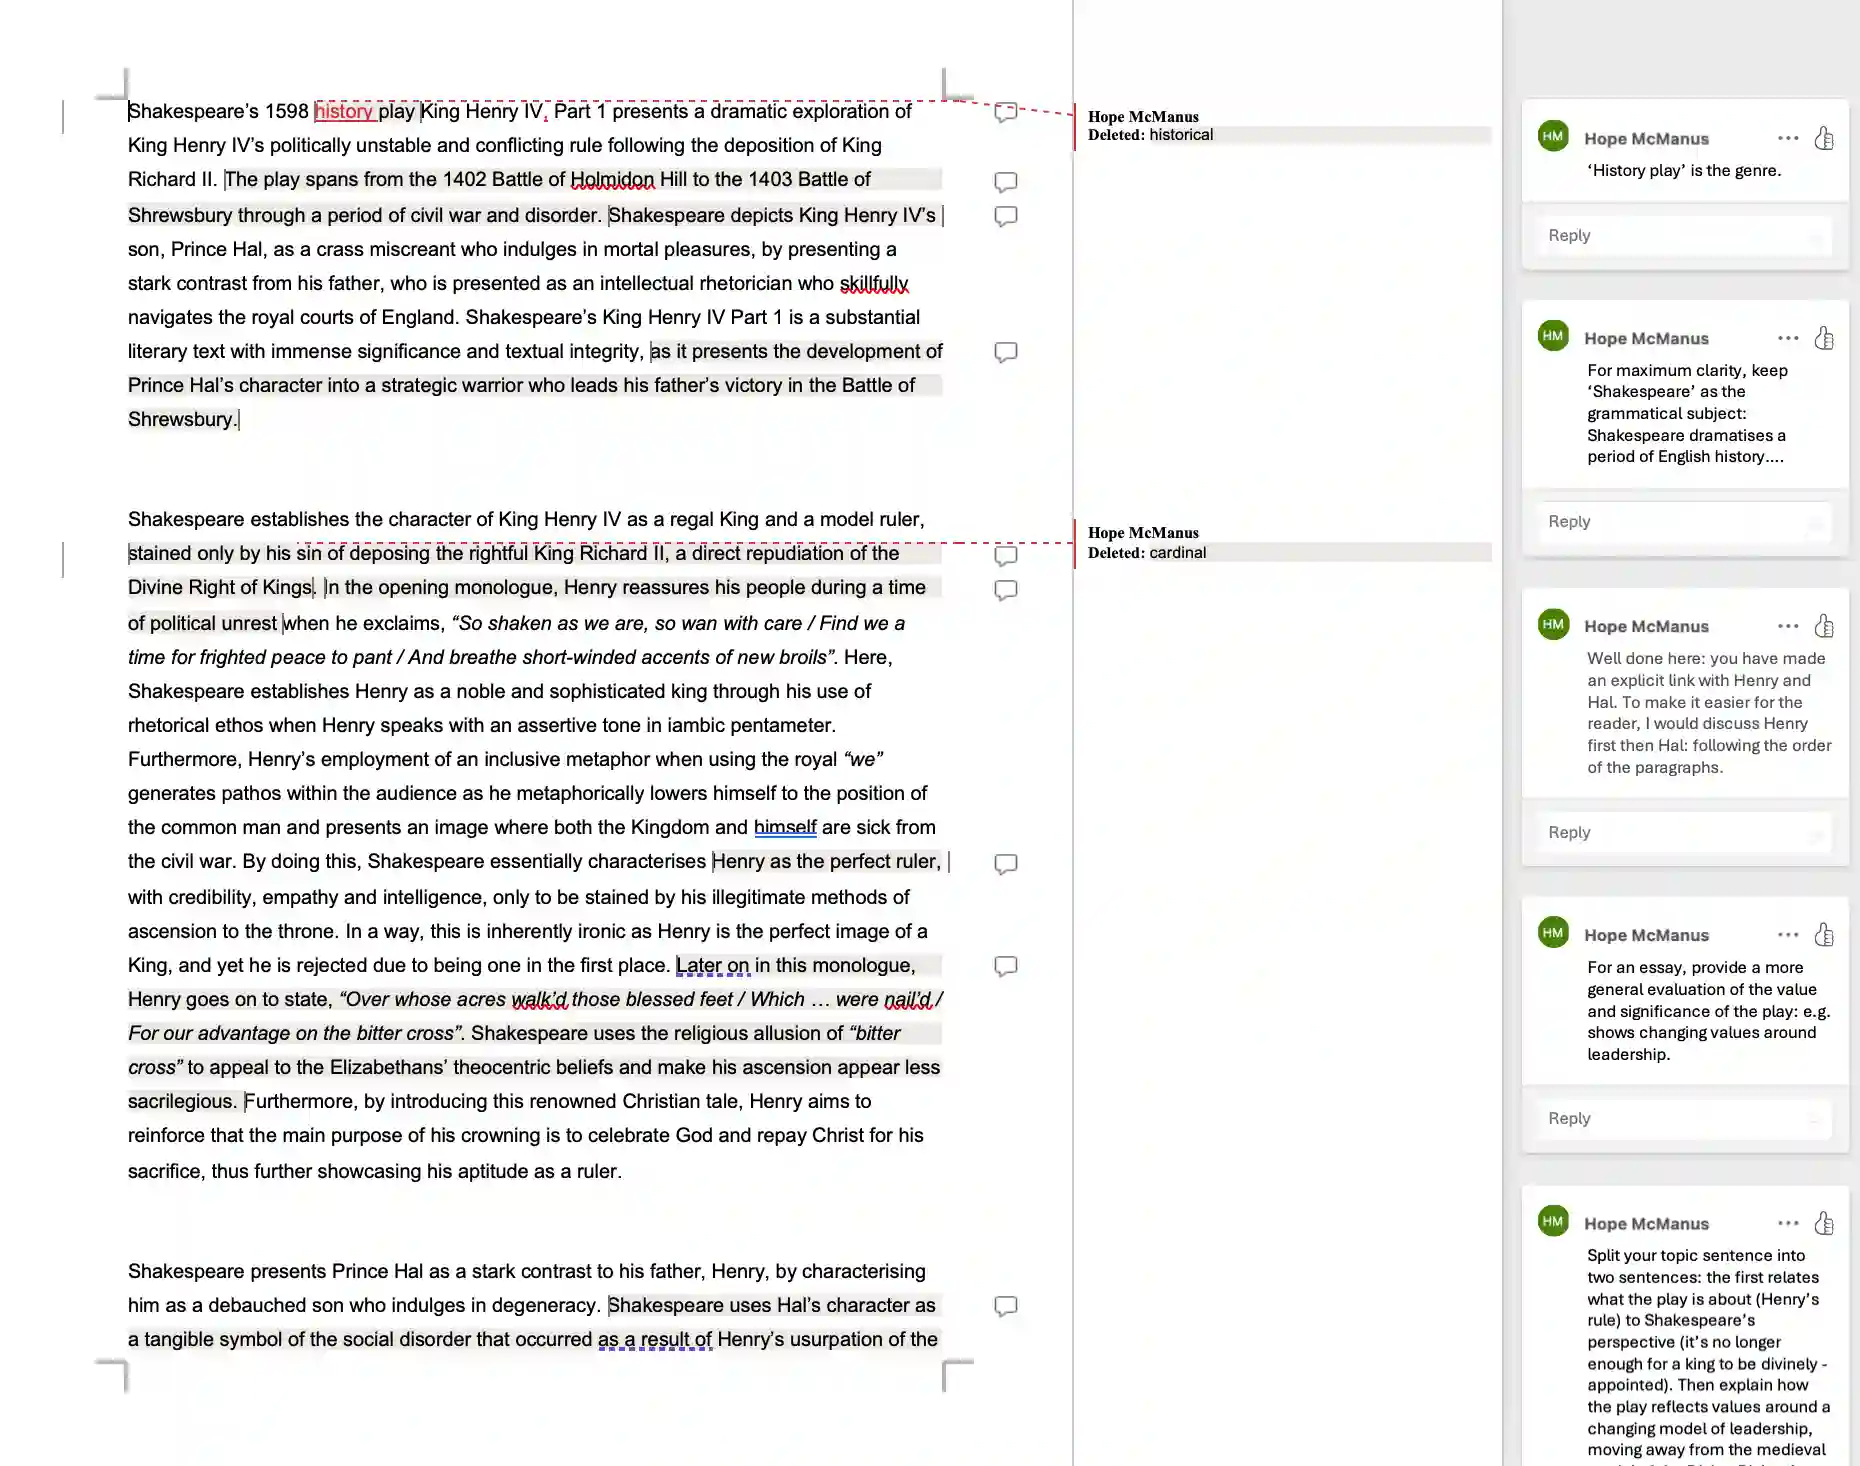Click the flagged word 'nail'd' in the quote
The image size is (1860, 1466).
coord(908,1000)
